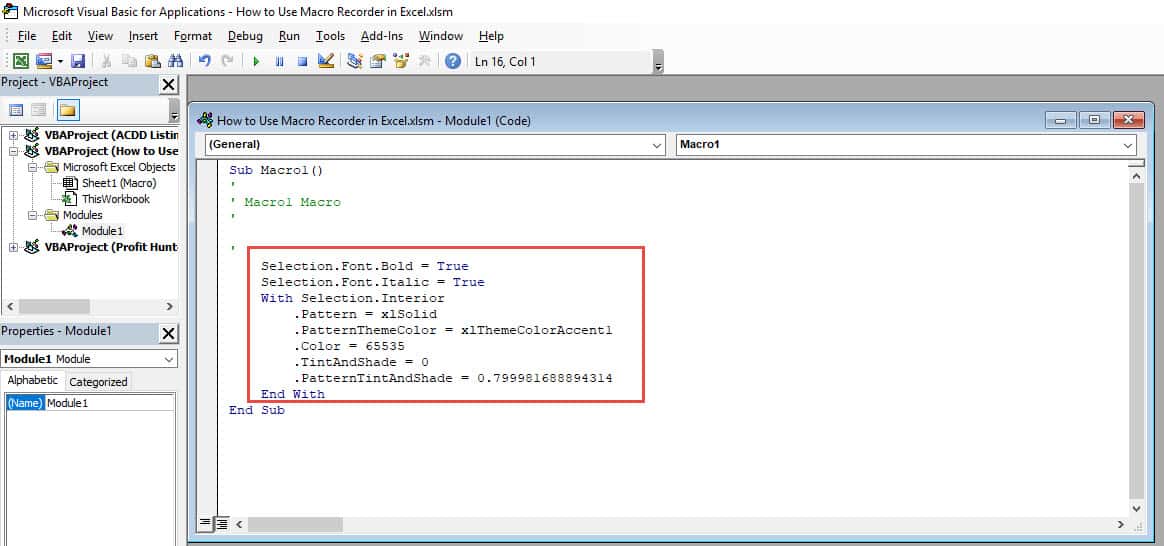Open the File menu
This screenshot has height=546, width=1164.
(x=27, y=36)
